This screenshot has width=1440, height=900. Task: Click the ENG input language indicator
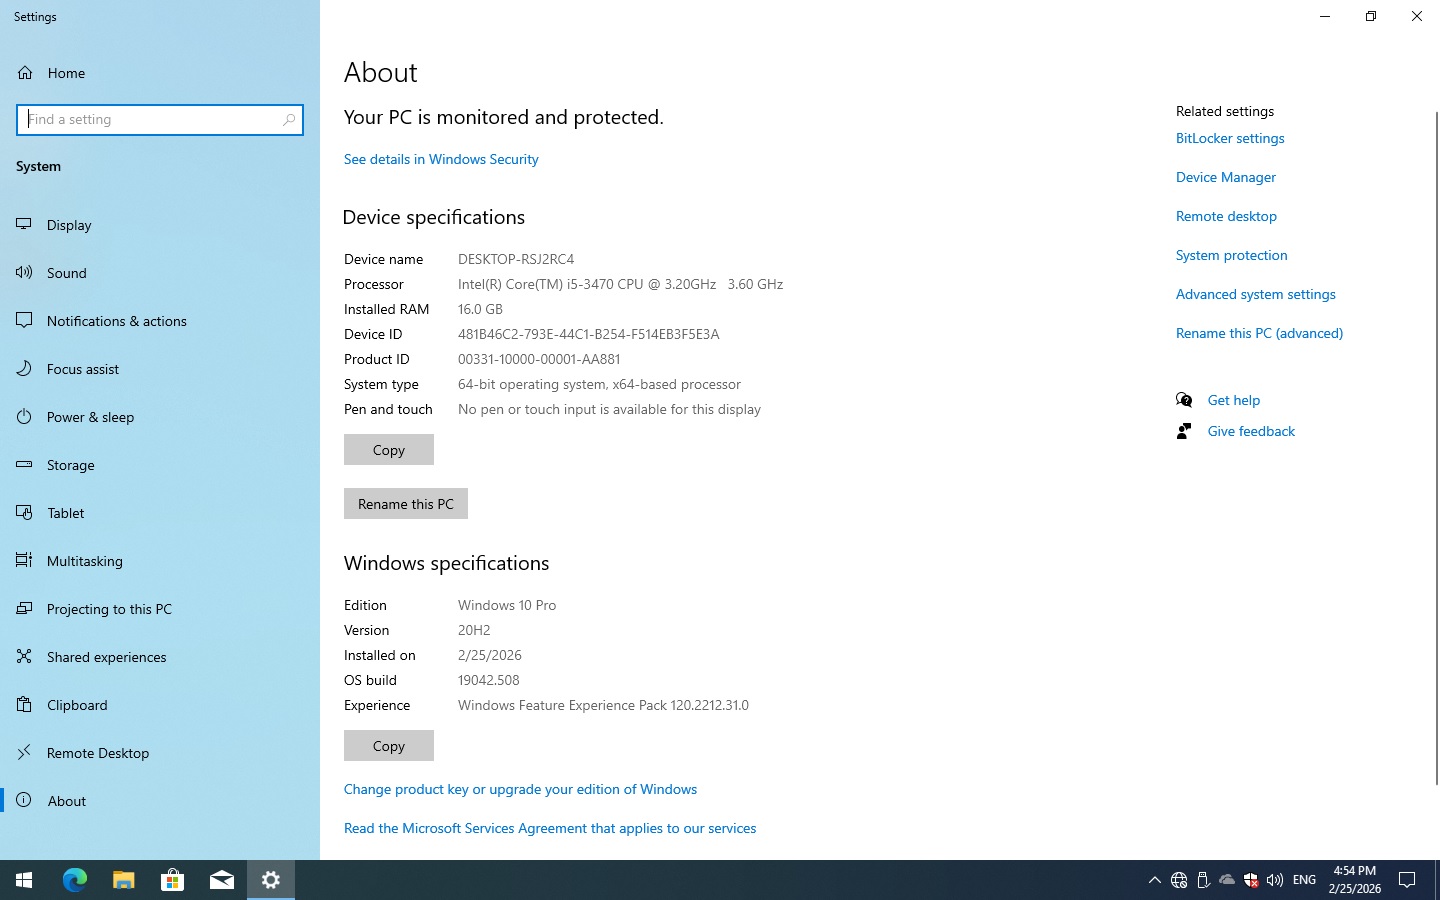(x=1304, y=880)
